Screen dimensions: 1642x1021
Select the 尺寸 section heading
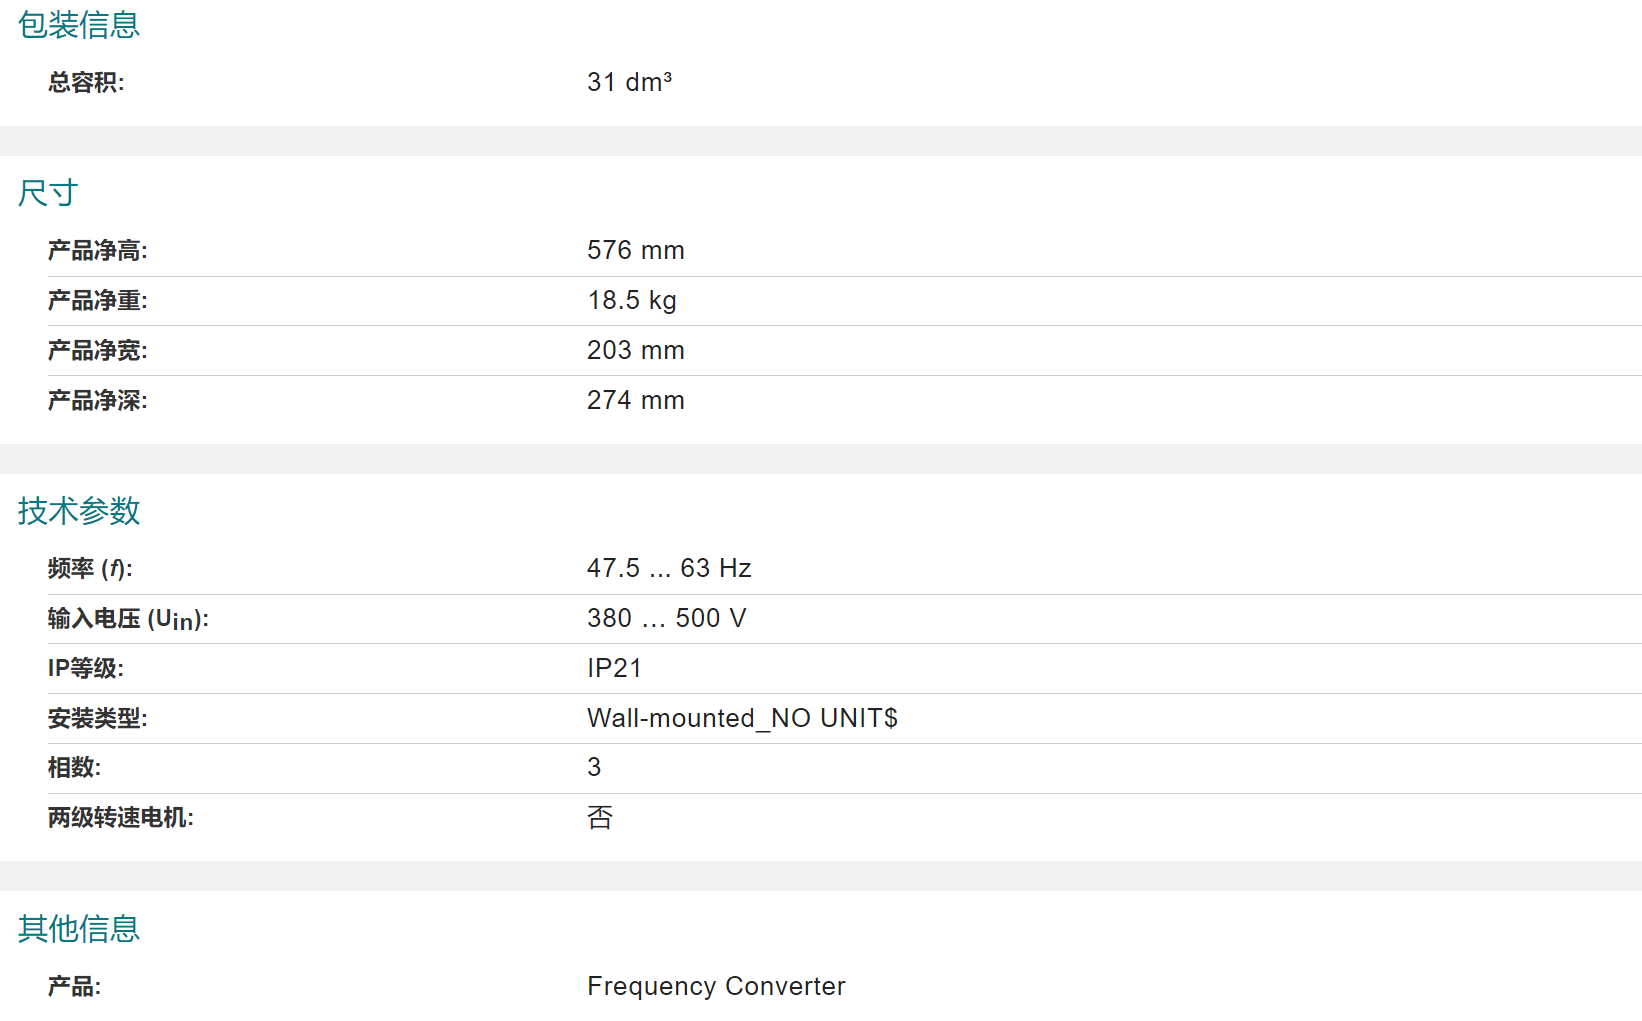tap(48, 193)
